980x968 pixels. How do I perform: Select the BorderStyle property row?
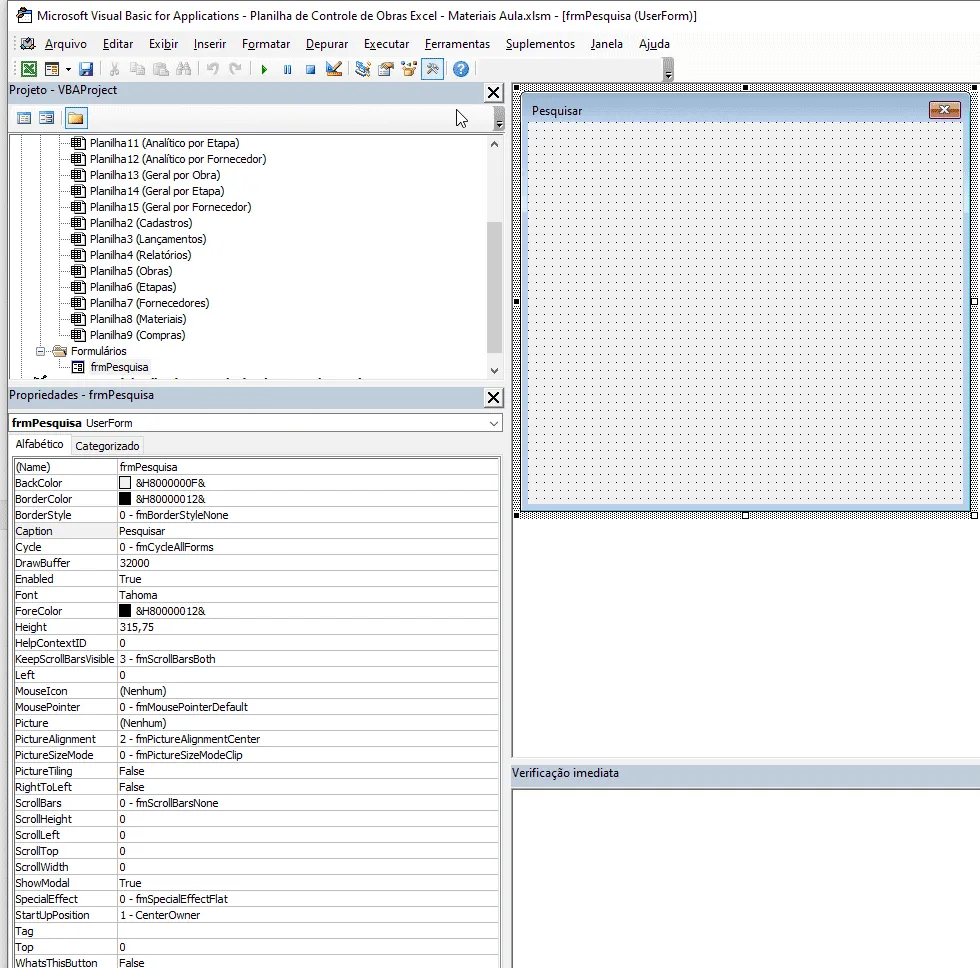click(256, 515)
